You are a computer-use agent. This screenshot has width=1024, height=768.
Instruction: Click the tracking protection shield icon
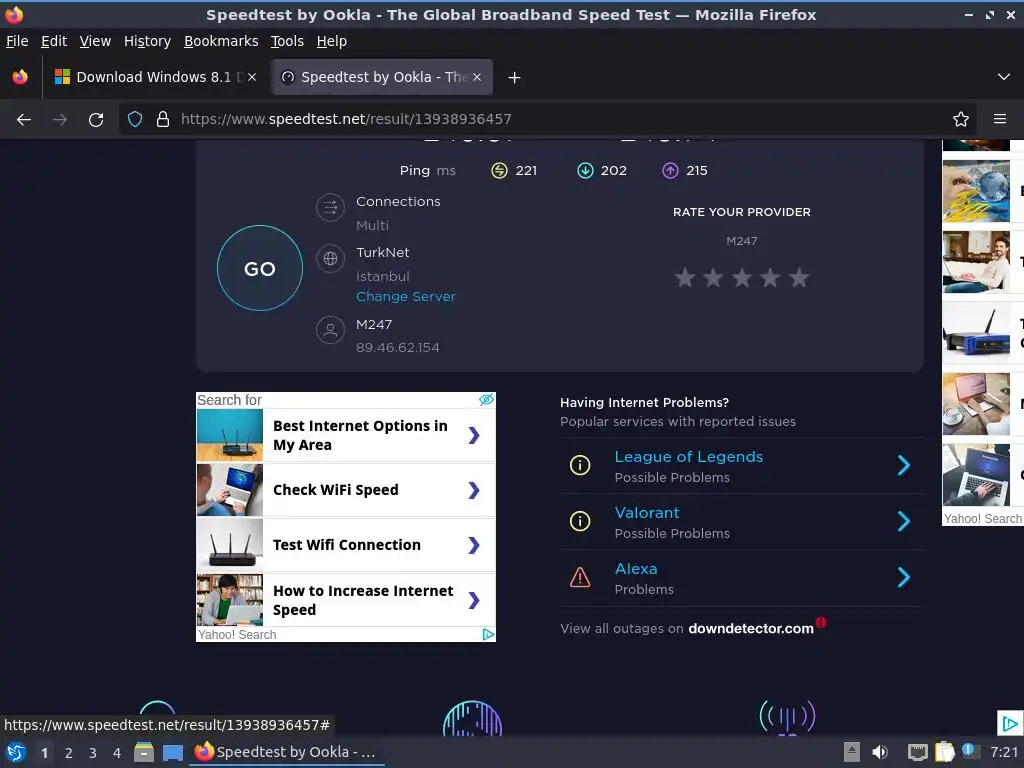135,119
